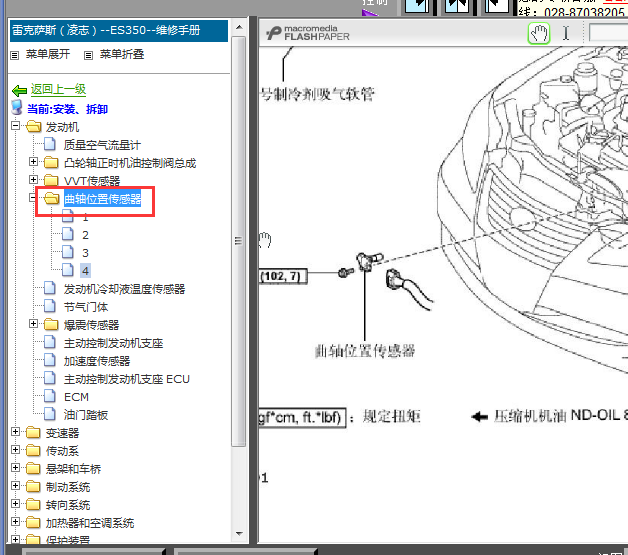628x555 pixels.
Task: Select the 转向系统 label
Action: coord(68,505)
